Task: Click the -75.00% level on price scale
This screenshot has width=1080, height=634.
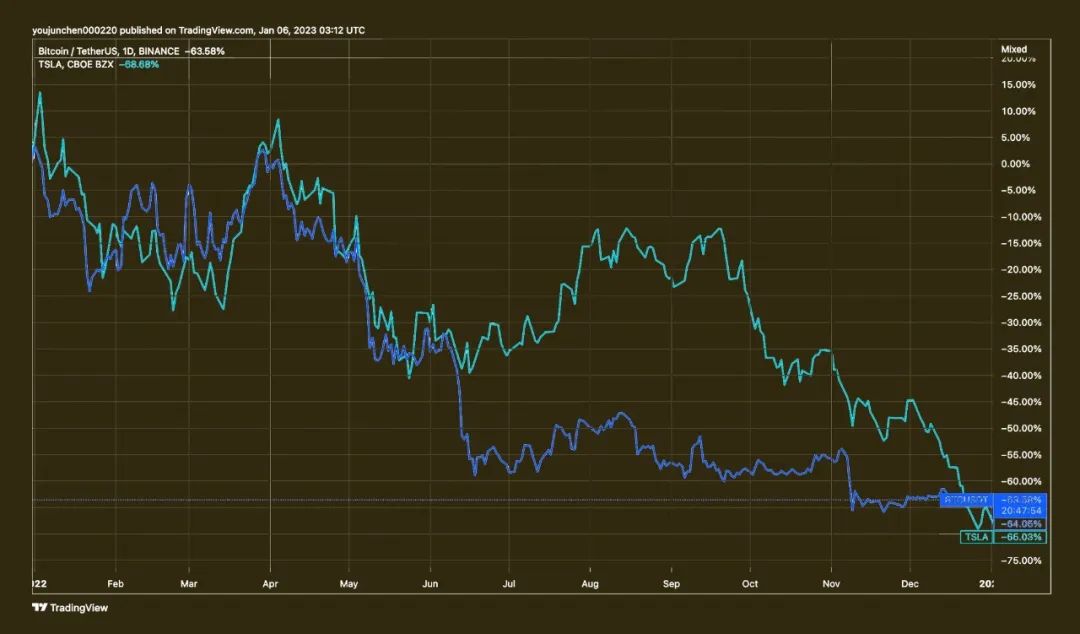Action: point(1021,561)
